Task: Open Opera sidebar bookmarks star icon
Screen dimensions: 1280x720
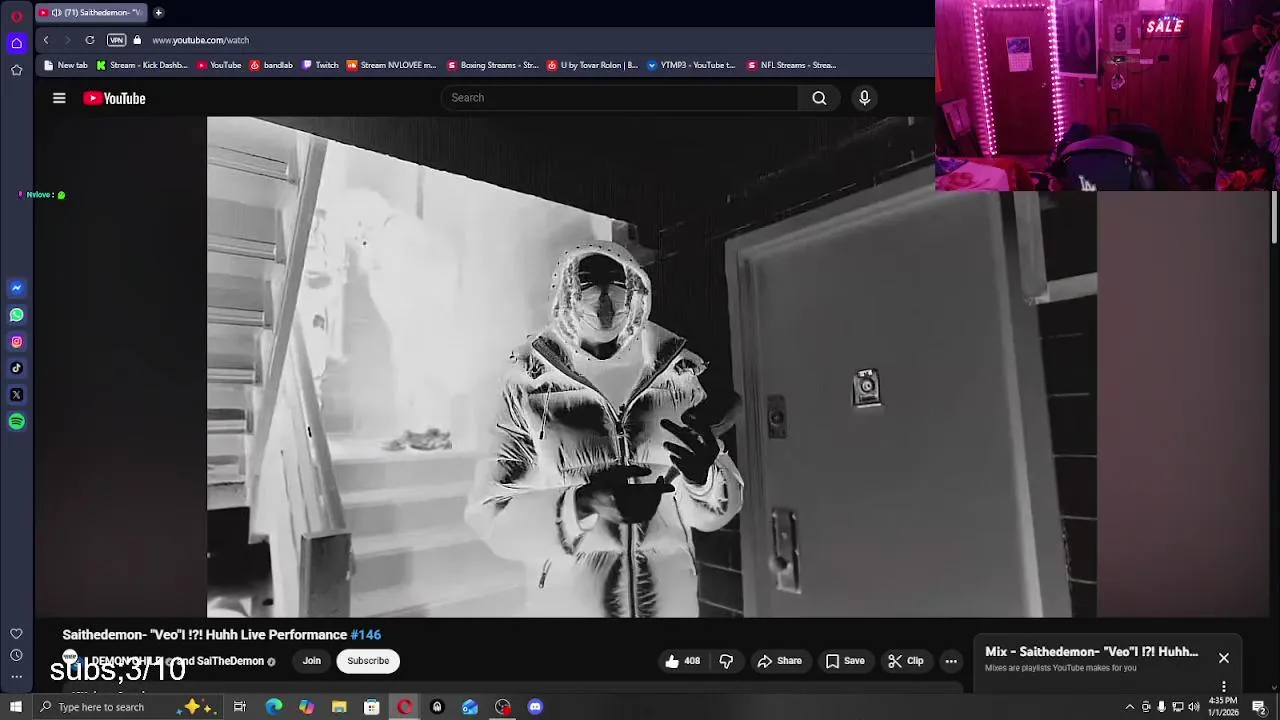Action: [x=16, y=70]
